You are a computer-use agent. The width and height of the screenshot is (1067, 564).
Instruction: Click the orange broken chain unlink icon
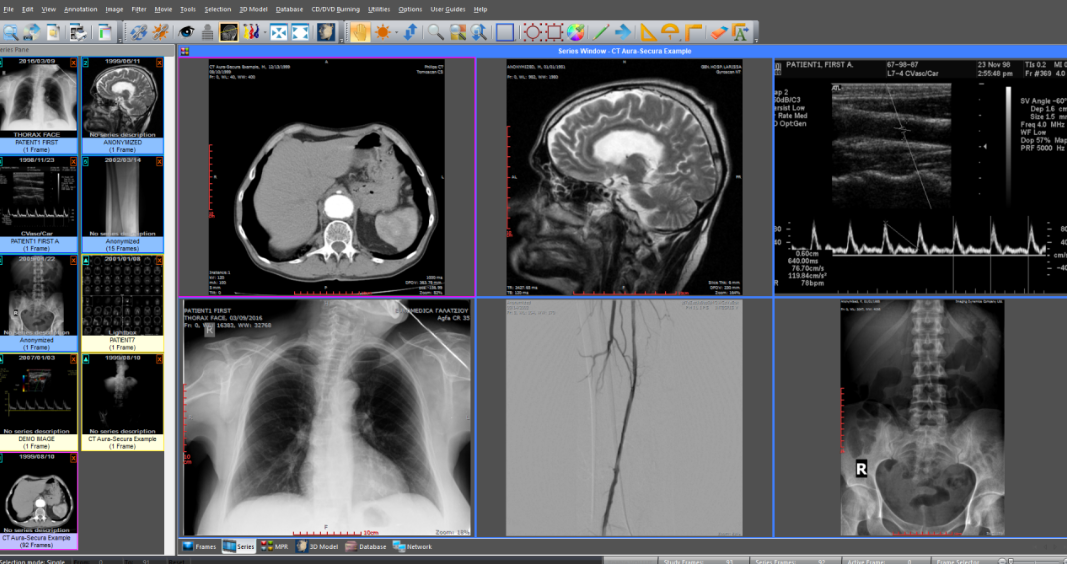(161, 32)
